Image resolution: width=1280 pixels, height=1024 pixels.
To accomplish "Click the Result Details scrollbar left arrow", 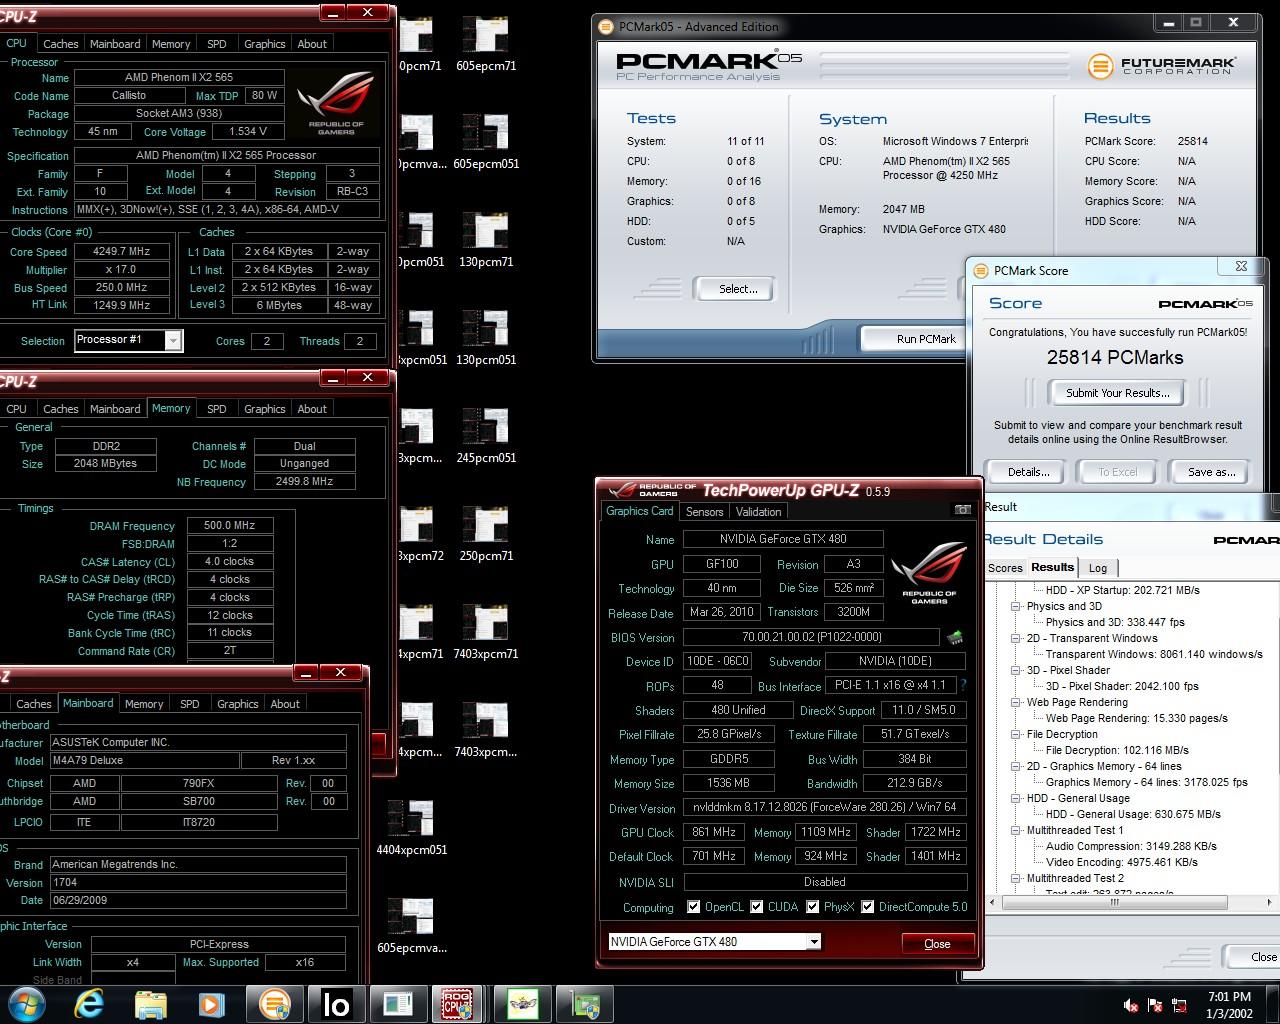I will [993, 902].
